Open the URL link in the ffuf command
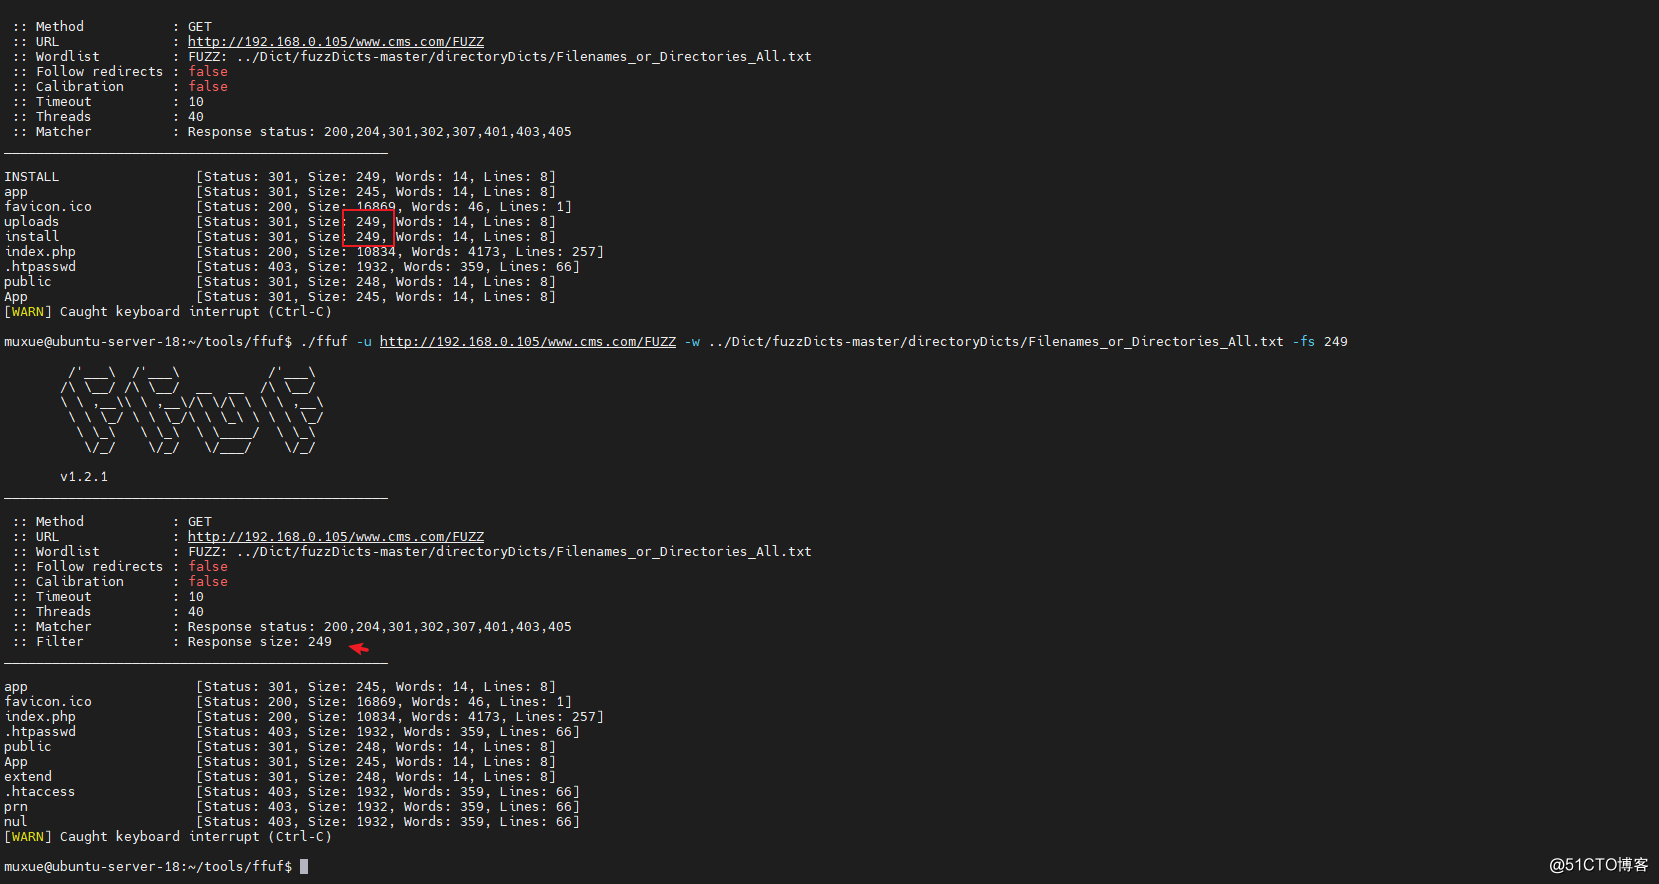1659x884 pixels. pyautogui.click(x=528, y=342)
